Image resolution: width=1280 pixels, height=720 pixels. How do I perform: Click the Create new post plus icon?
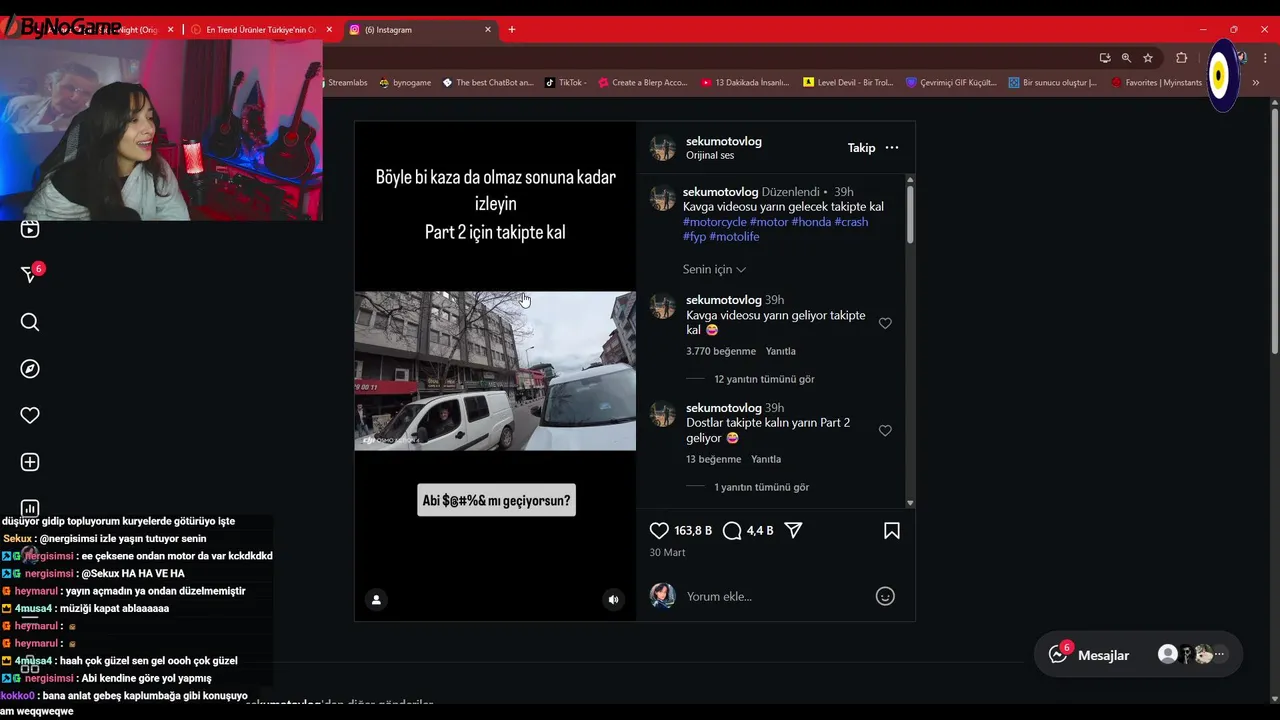tap(30, 462)
